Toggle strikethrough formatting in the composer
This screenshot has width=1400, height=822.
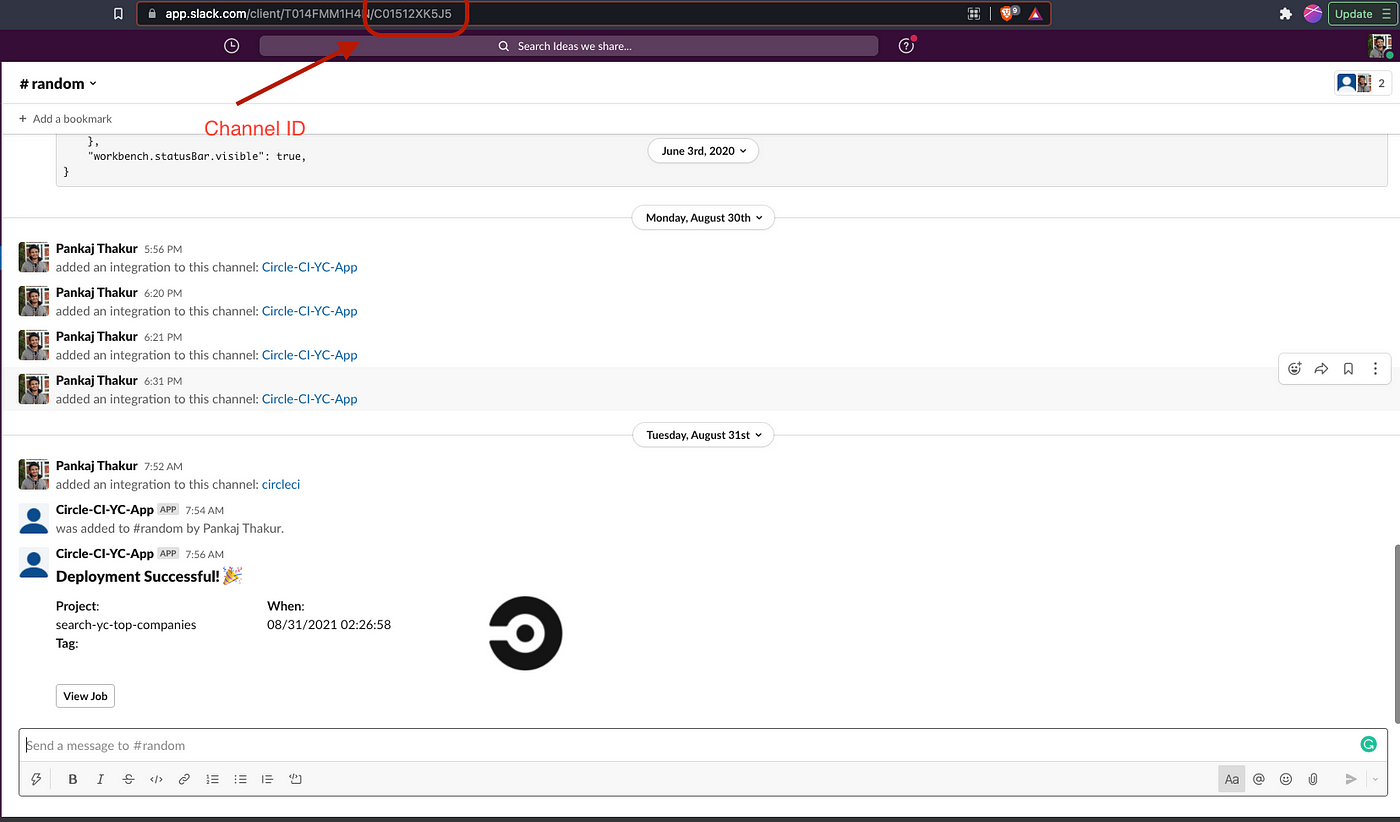tap(128, 779)
